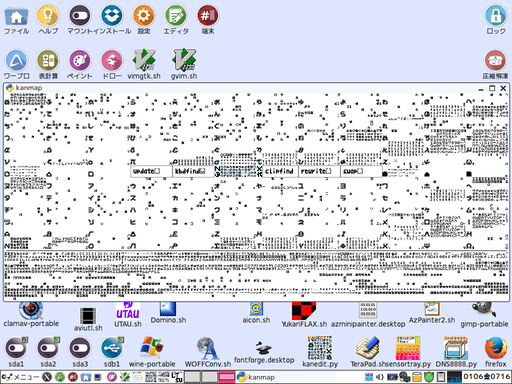Launch the マウント toggle icon
This screenshot has width=512, height=384.
coord(80,16)
